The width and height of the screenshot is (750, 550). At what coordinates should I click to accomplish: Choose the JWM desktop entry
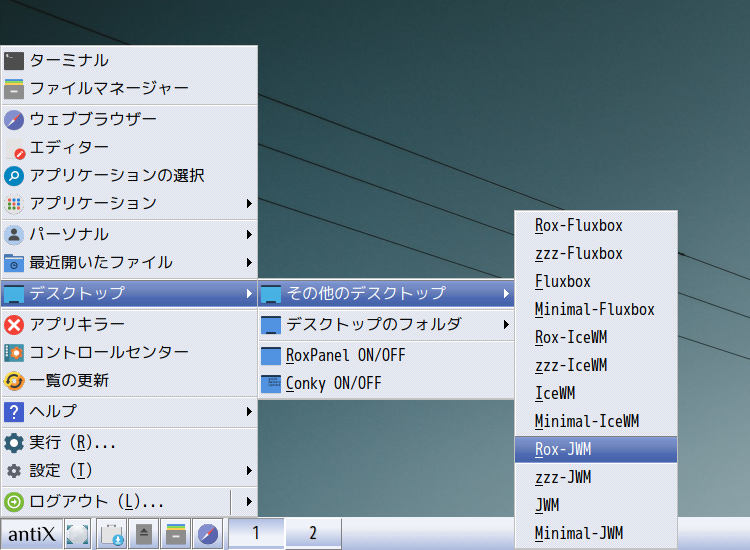point(596,506)
